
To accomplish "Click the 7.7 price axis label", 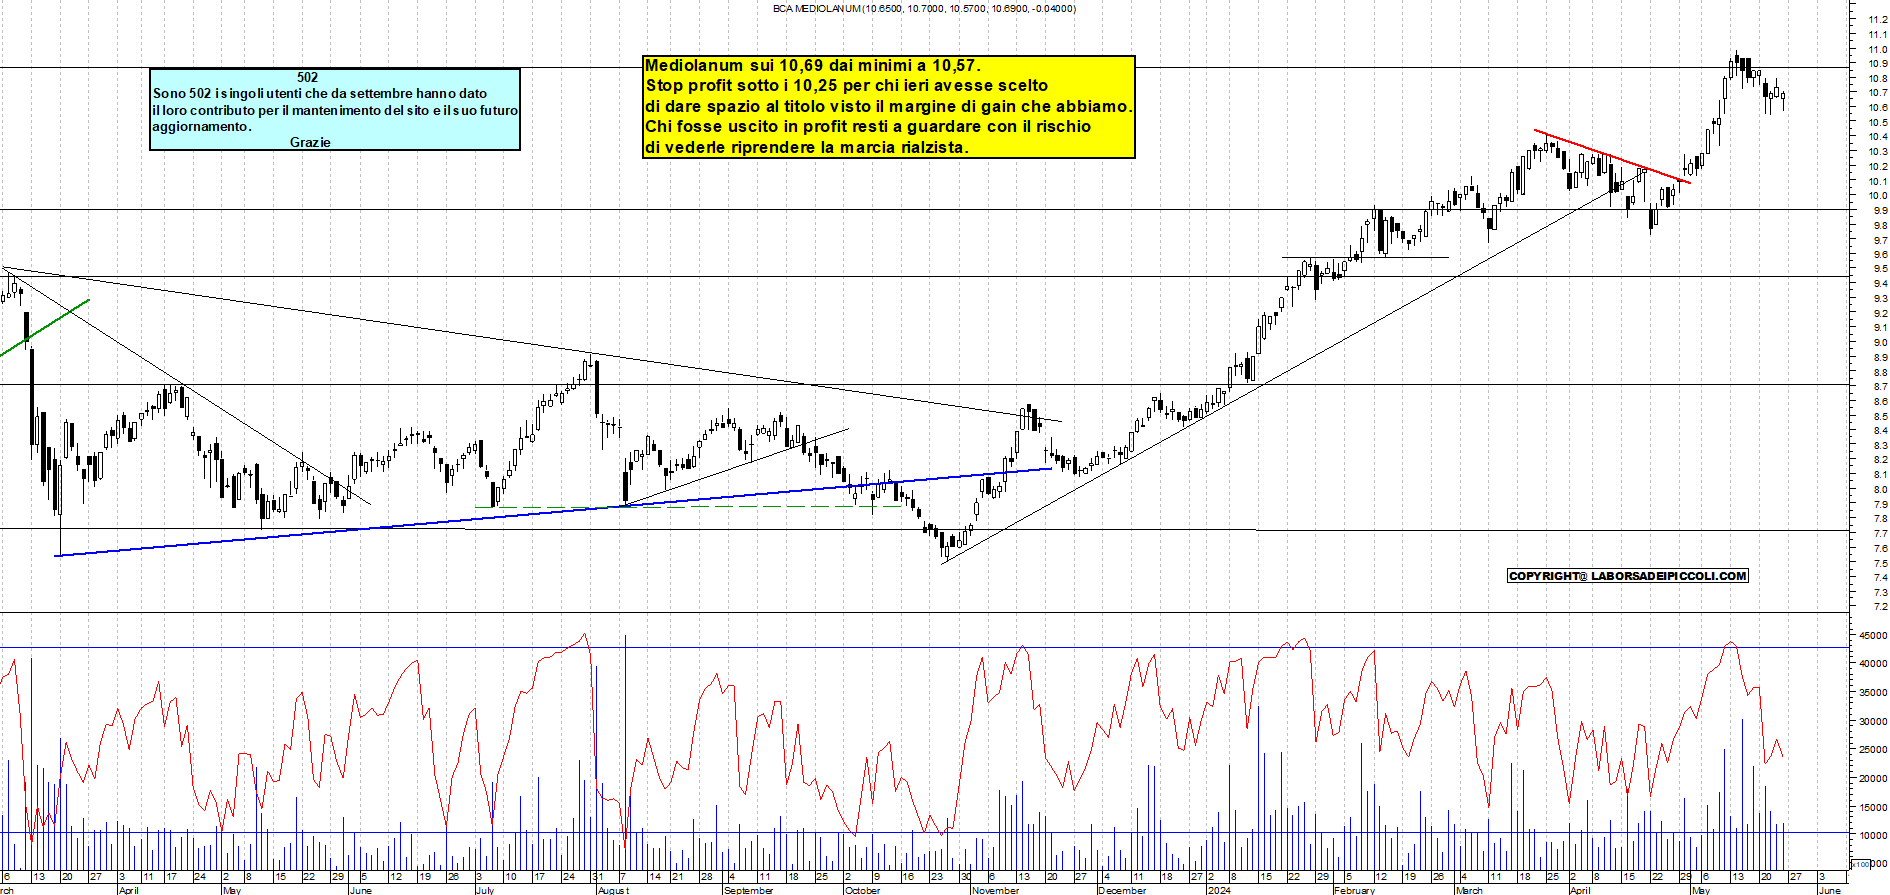I will pos(1880,533).
